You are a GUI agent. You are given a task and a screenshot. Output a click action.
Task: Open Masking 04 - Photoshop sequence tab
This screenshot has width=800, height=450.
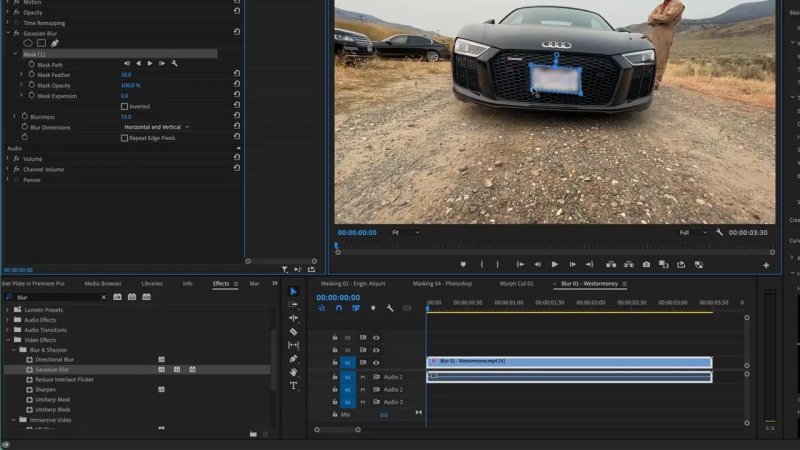442,284
